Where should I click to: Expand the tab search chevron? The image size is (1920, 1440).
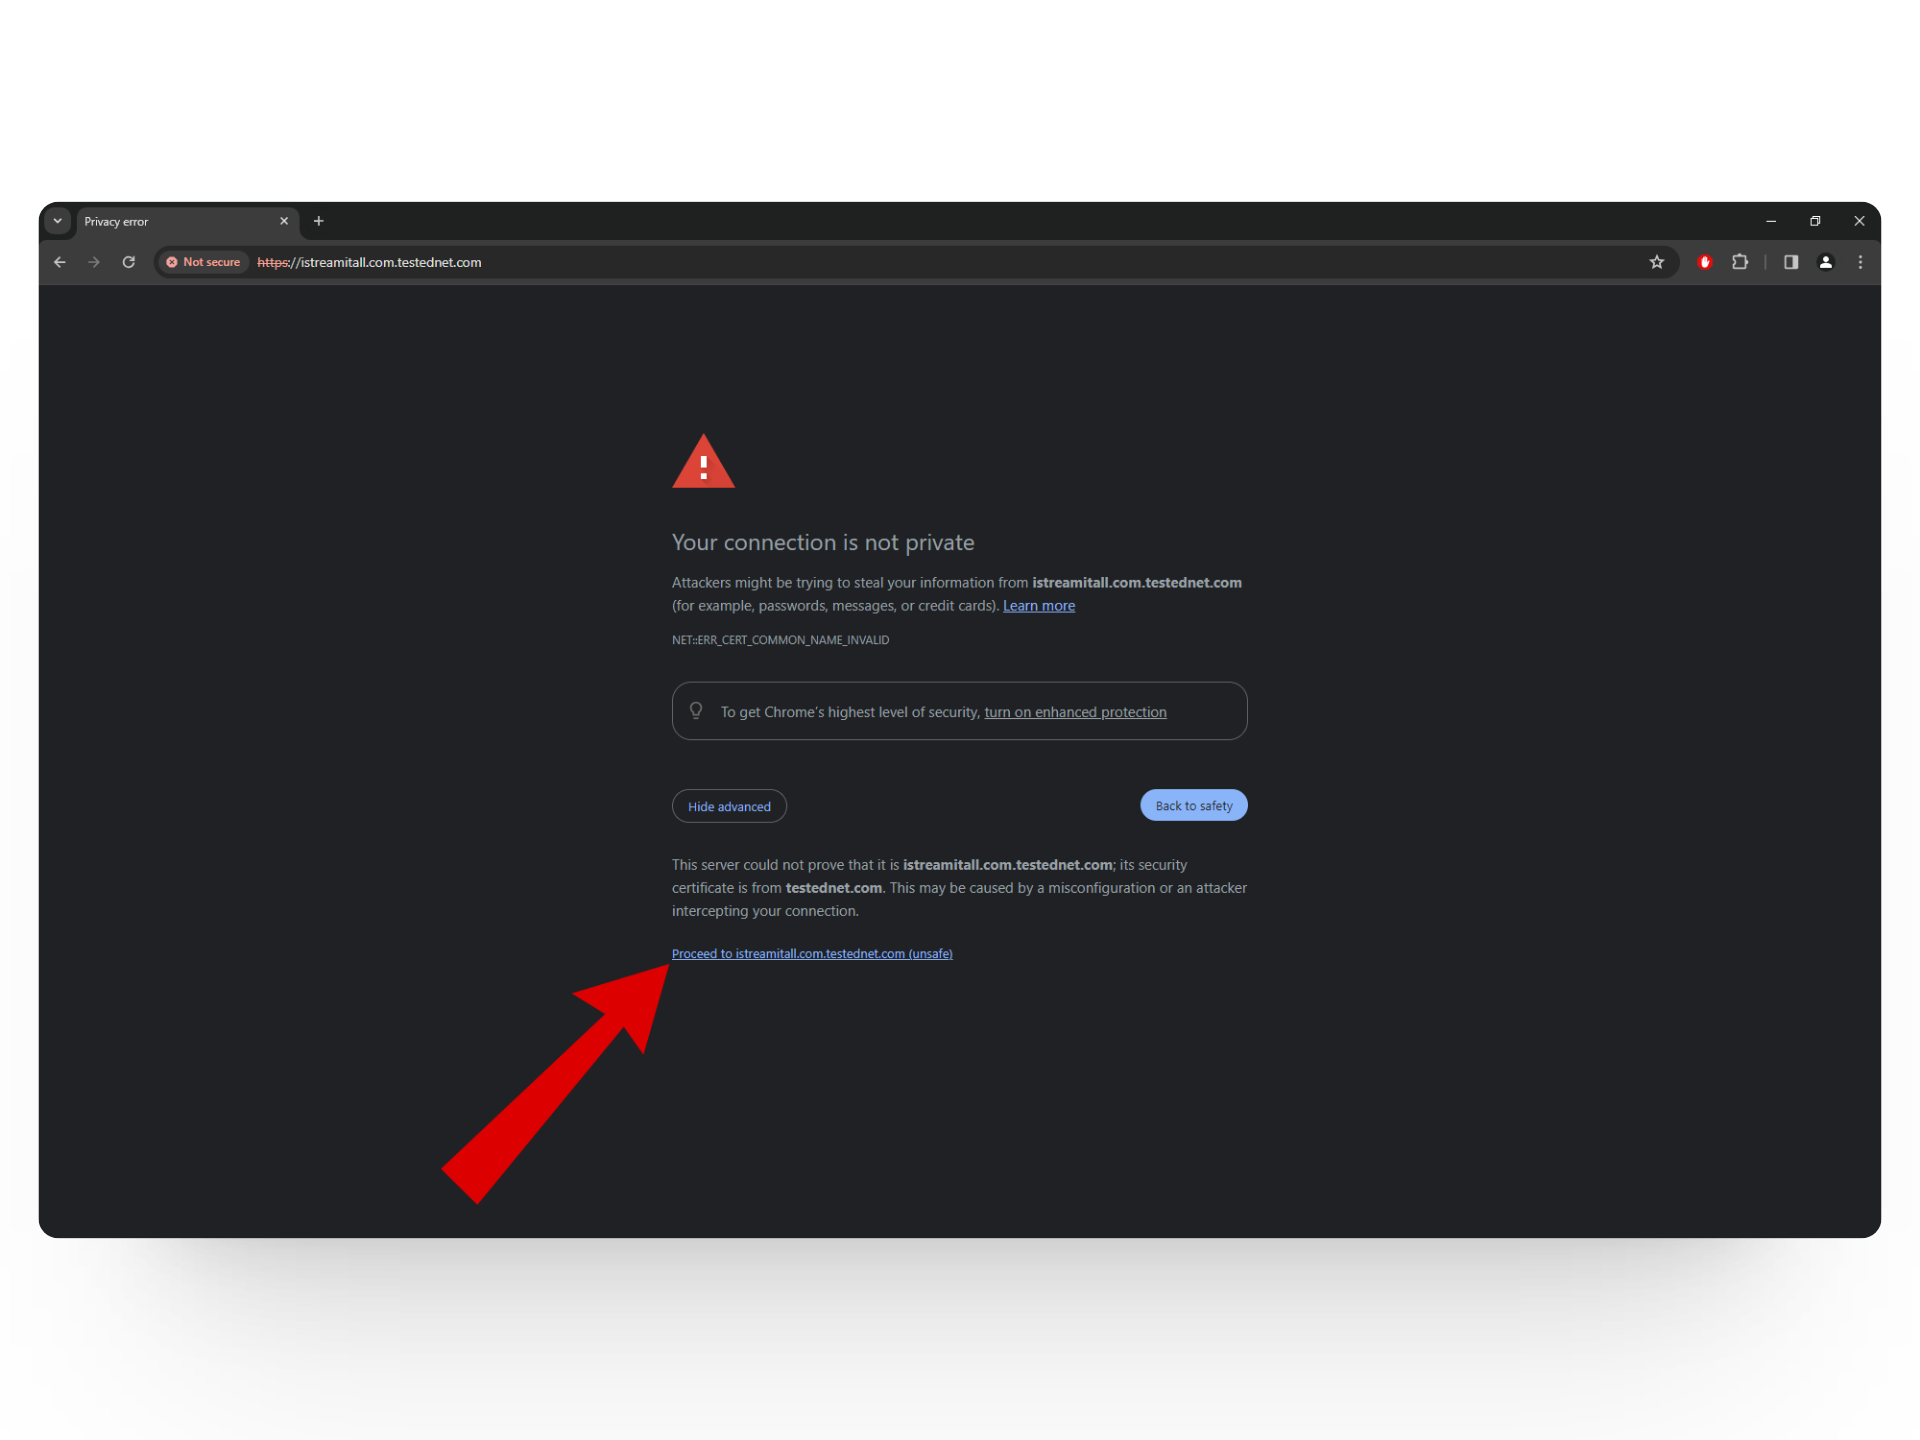click(x=58, y=221)
